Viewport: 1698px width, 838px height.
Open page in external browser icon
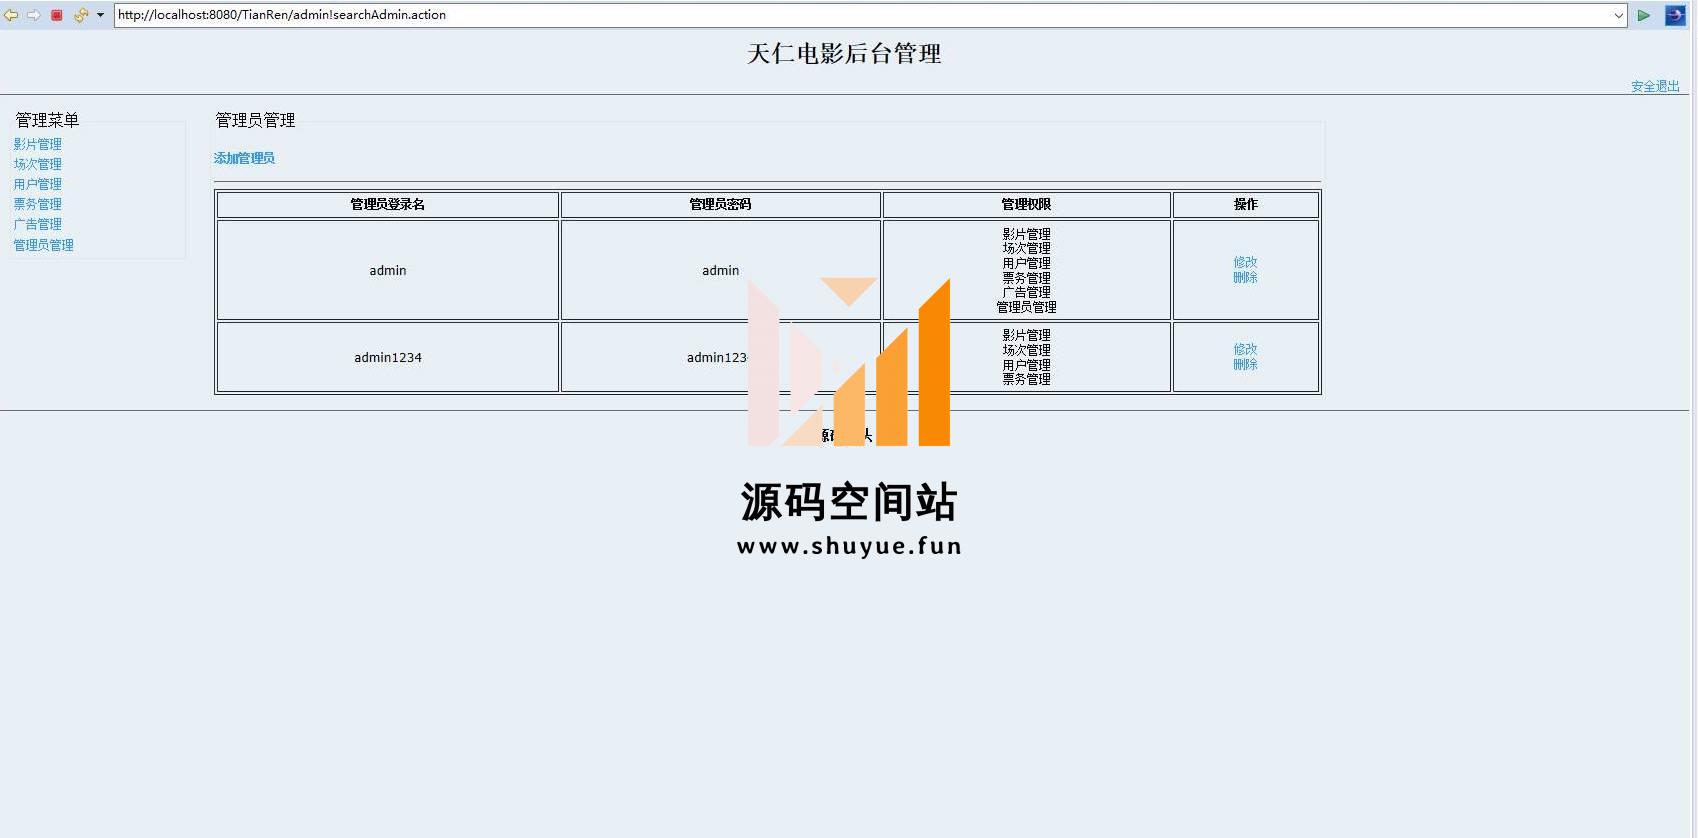(1675, 15)
